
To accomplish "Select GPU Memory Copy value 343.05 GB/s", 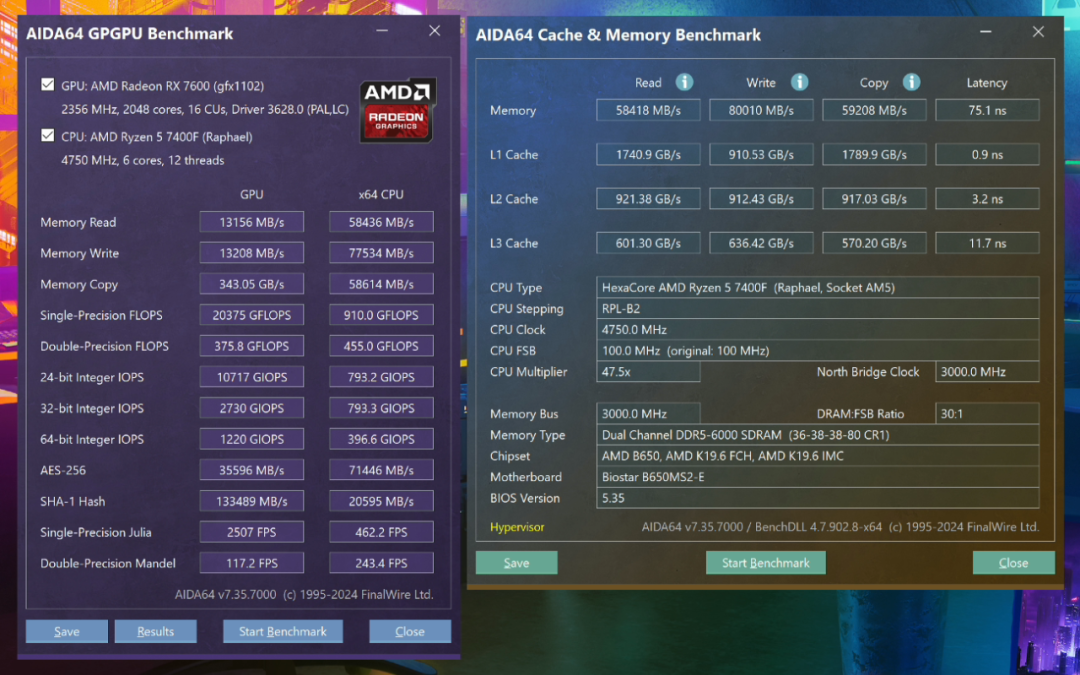I will (251, 284).
